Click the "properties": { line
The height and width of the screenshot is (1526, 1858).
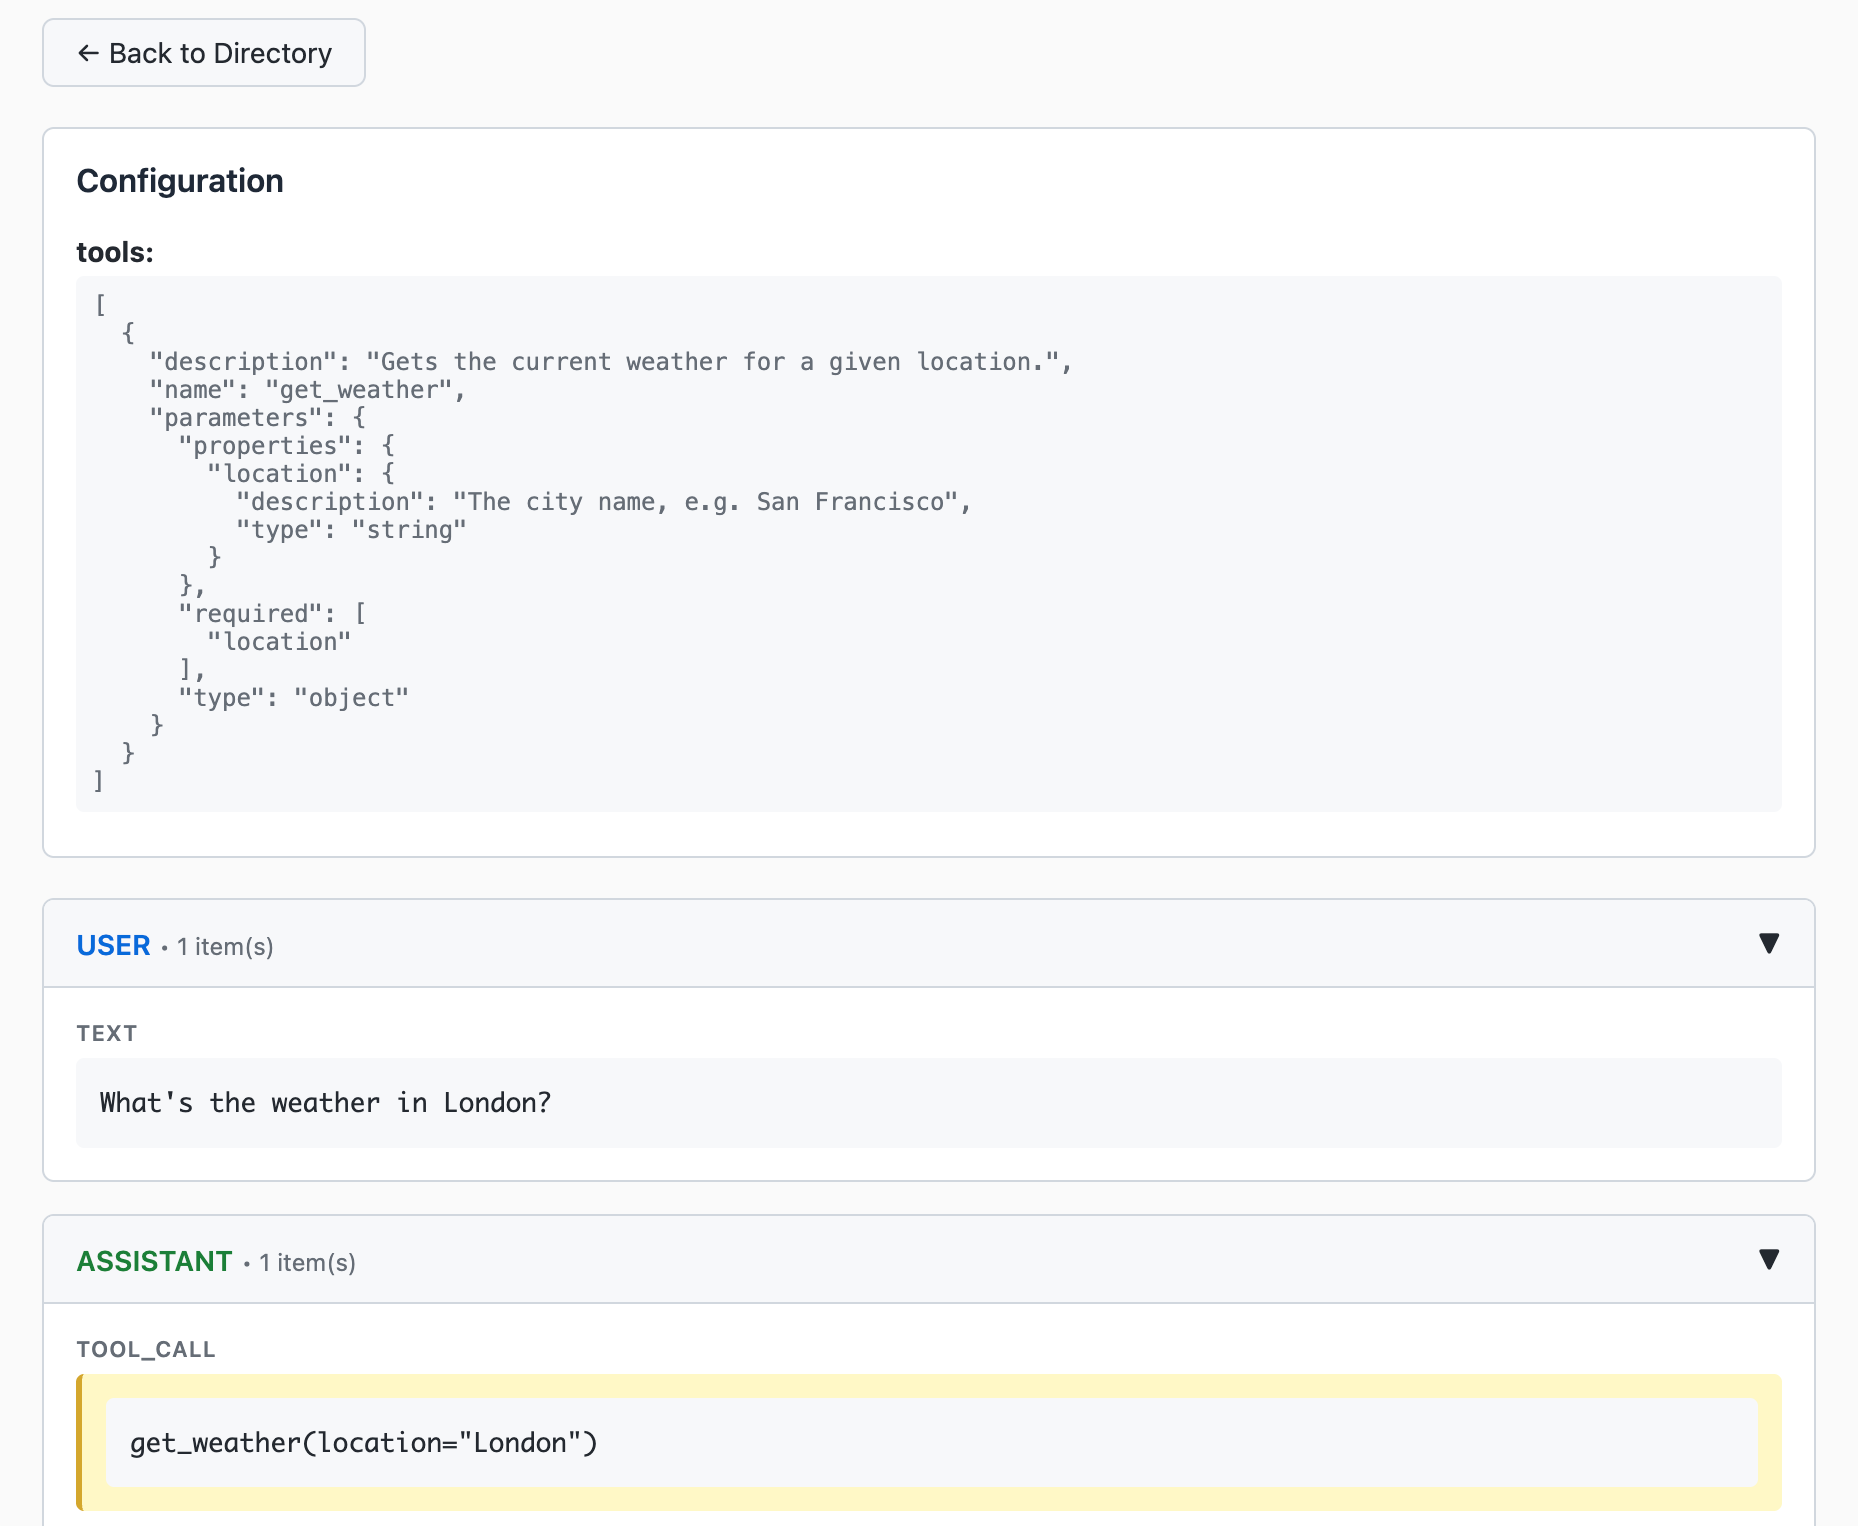287,446
